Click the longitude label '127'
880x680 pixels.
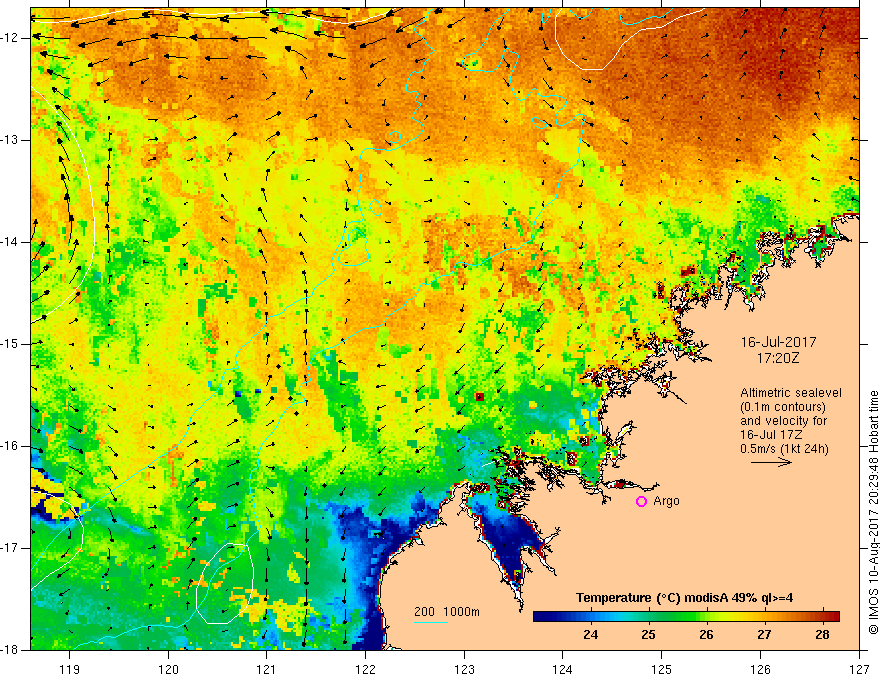859,669
